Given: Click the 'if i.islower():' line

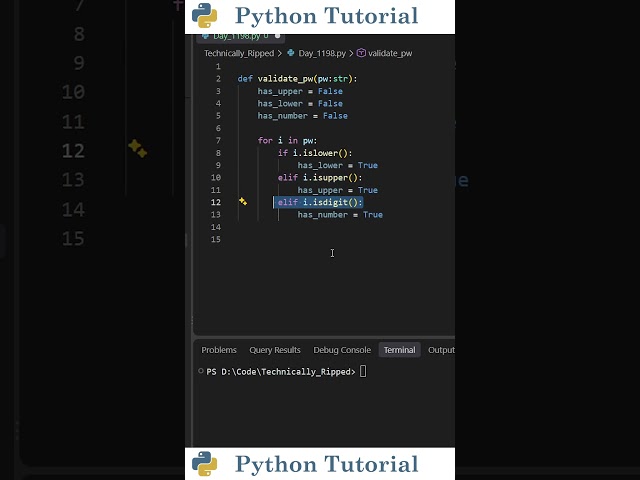Looking at the screenshot, I should click(315, 153).
